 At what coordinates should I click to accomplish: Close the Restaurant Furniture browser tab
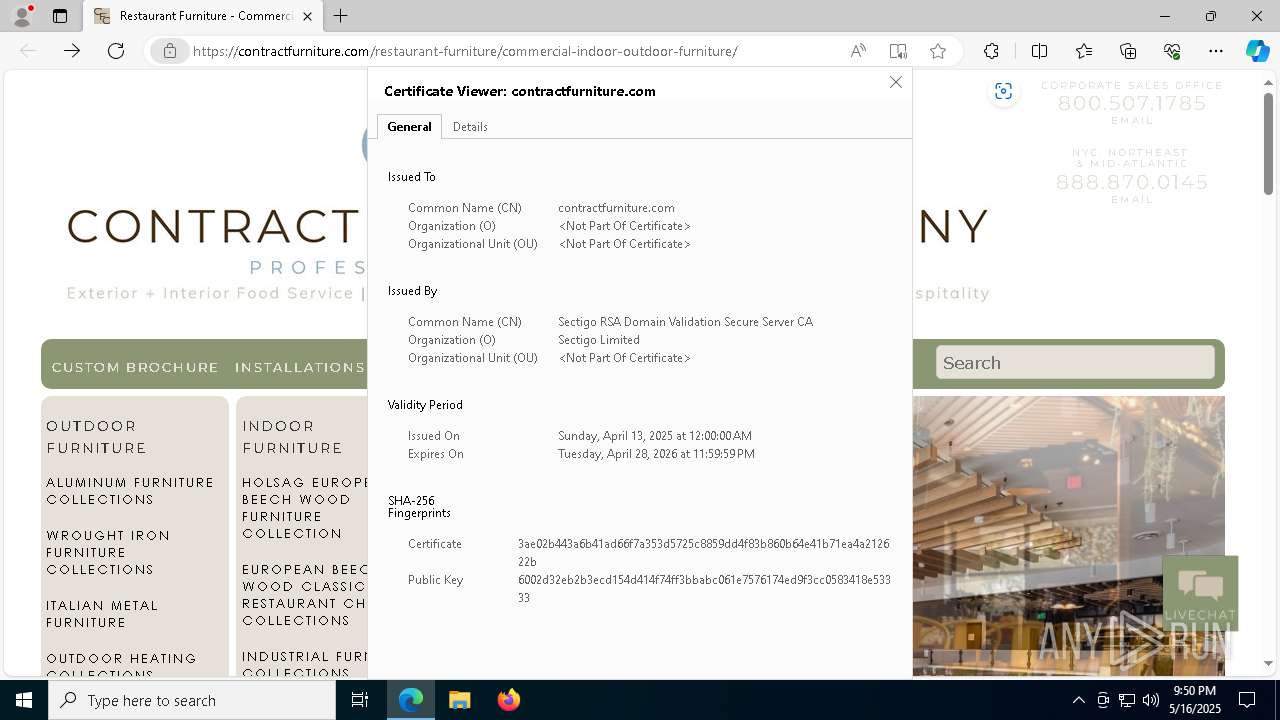pos(307,16)
